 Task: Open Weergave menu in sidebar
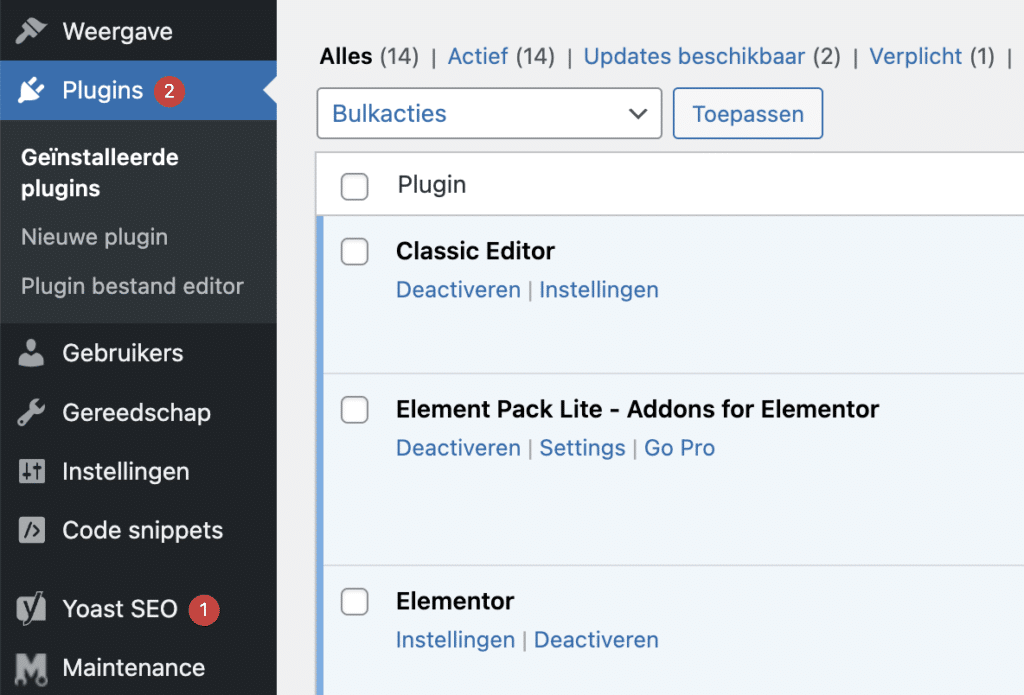138,31
